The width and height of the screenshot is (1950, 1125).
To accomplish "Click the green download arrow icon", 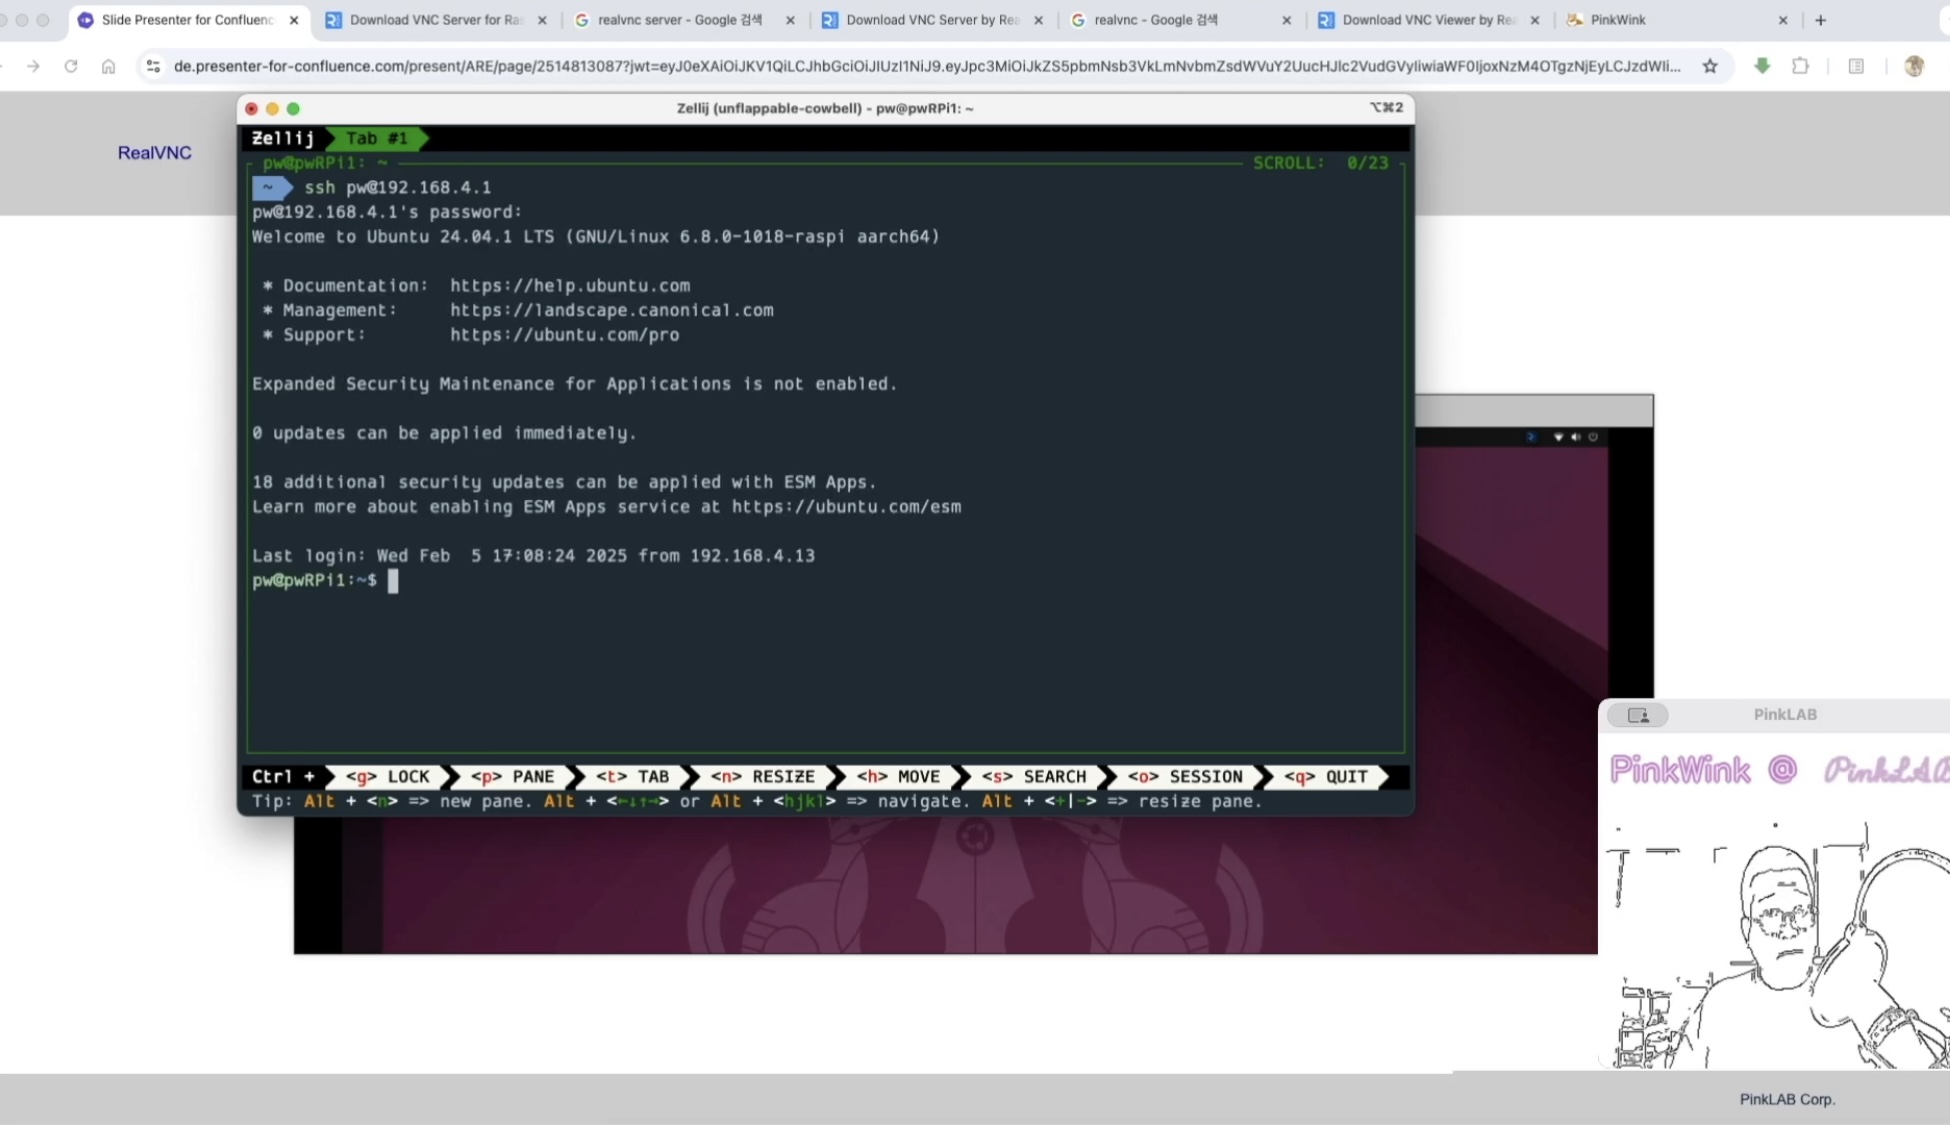I will coord(1762,66).
